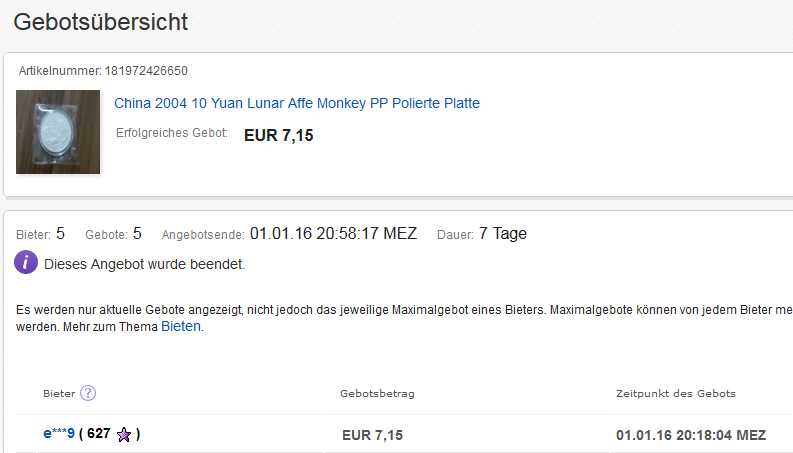Click the purple info icon
793x453 pixels.
pyautogui.click(x=26, y=264)
